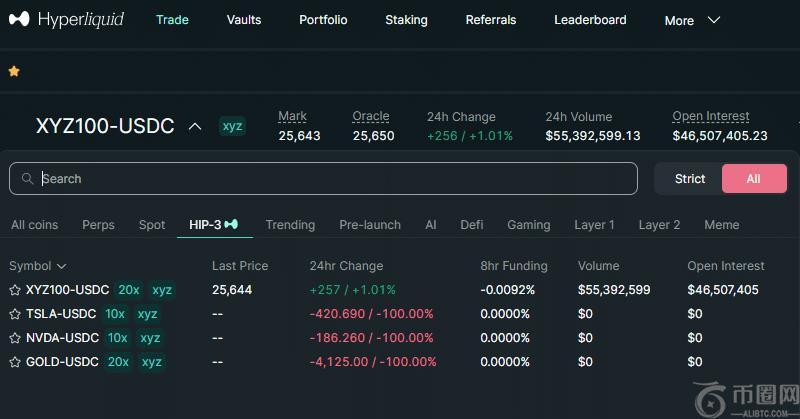Click the magnifier icon in search bar
The width and height of the screenshot is (800, 419).
point(26,179)
